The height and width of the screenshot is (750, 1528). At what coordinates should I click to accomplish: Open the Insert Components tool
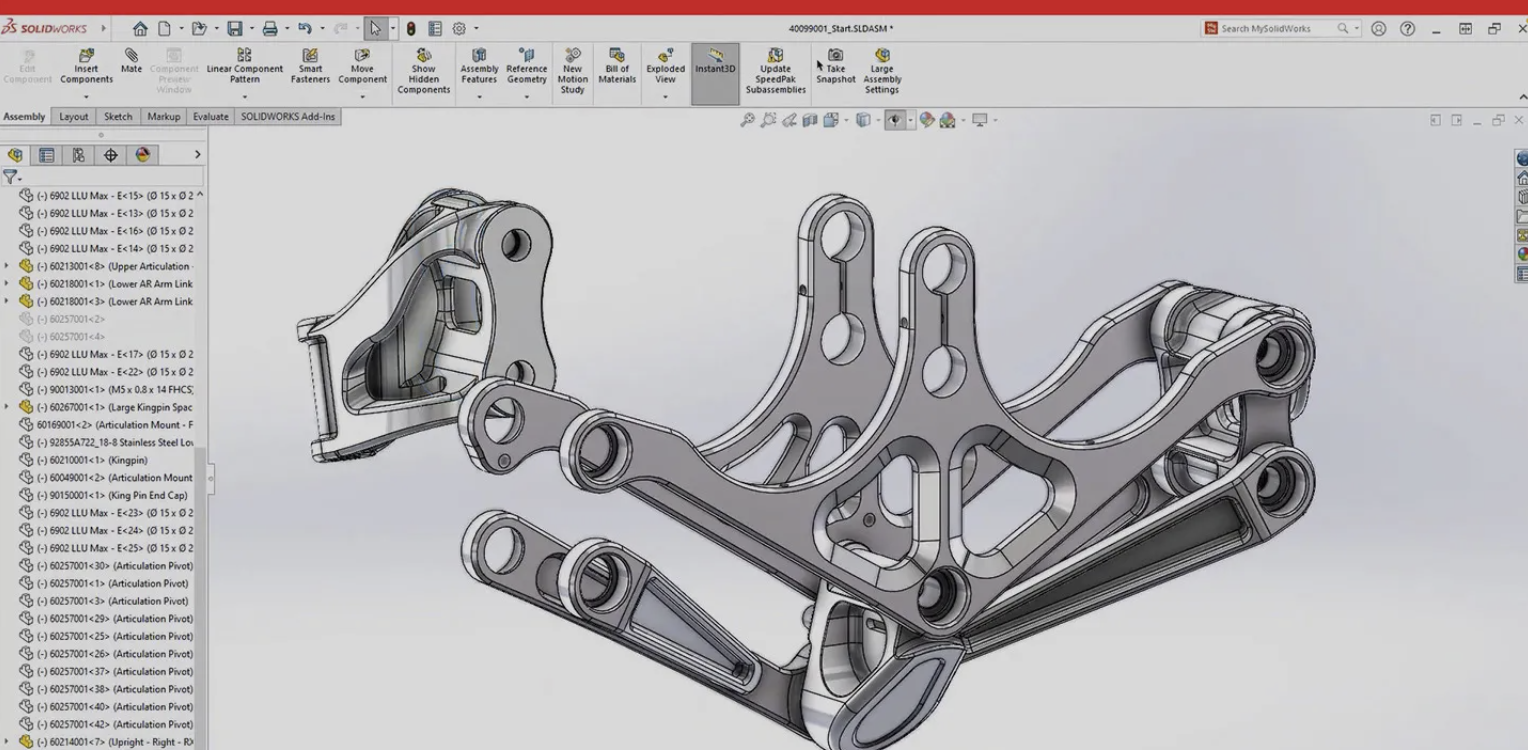click(86, 64)
